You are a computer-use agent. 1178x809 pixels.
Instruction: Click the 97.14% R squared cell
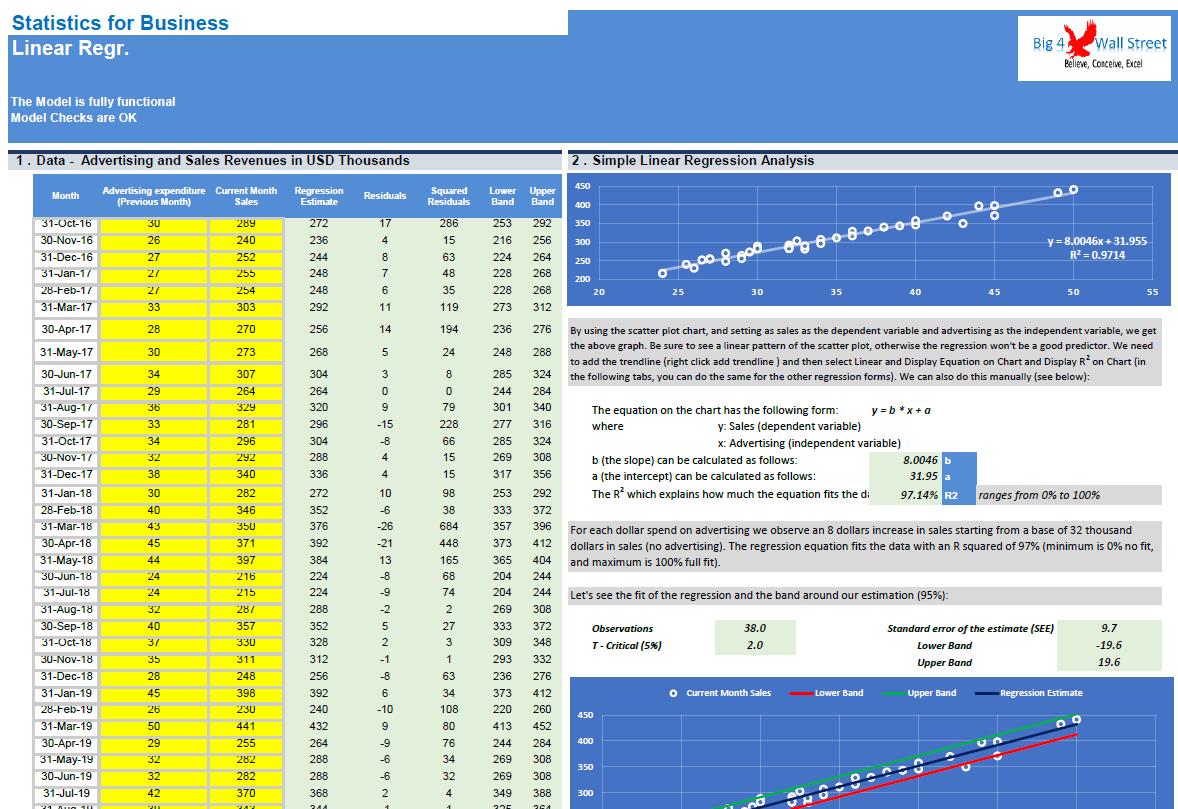pyautogui.click(x=905, y=495)
